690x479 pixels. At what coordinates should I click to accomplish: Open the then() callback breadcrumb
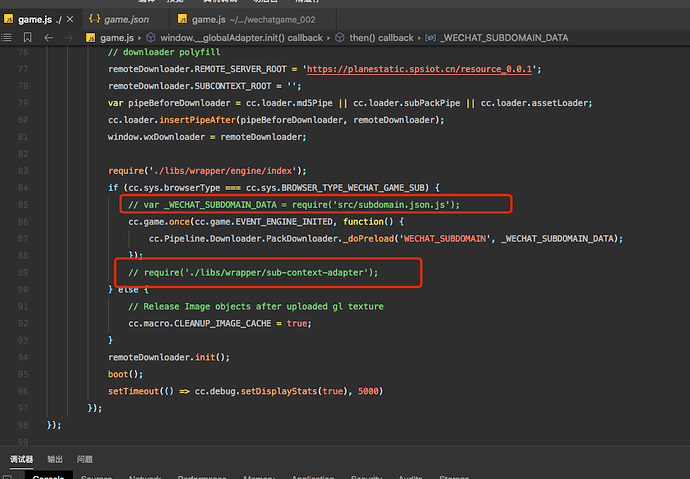(382, 38)
